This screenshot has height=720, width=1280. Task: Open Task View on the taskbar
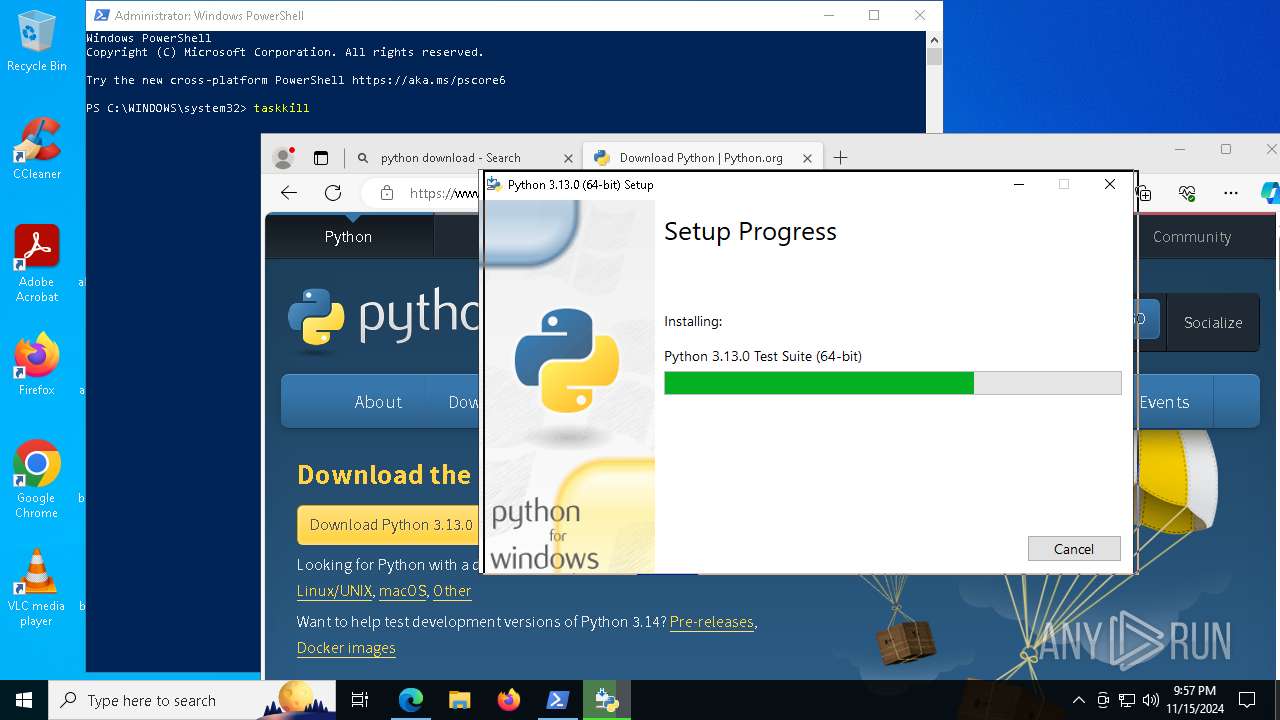(360, 700)
